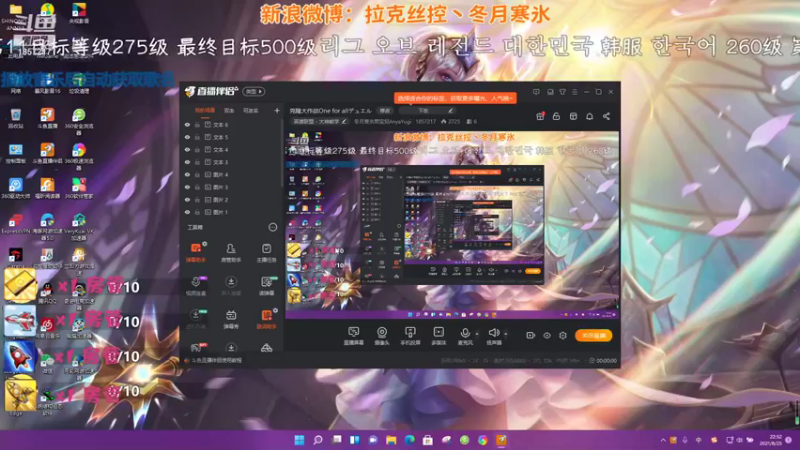This screenshot has height=450, width=800.
Task: Hide the 文本 5 layer with its eye
Action: coord(187,137)
